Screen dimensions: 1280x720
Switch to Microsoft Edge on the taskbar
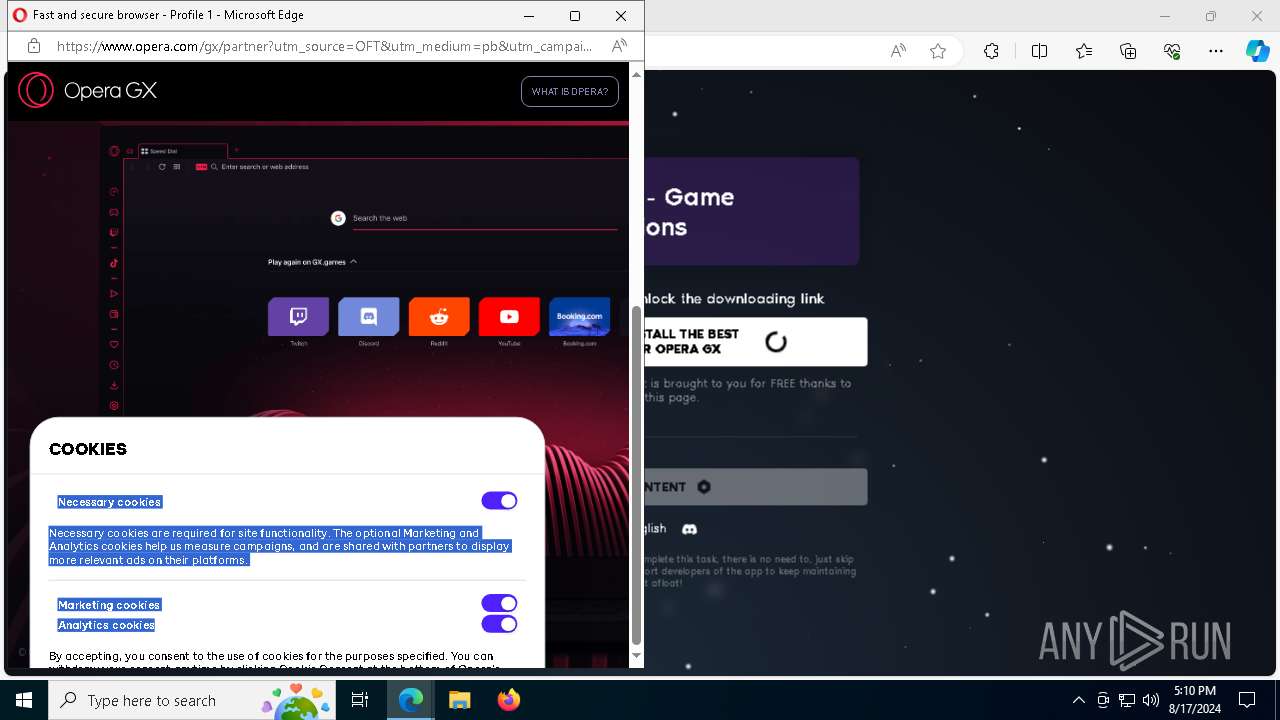coord(411,700)
